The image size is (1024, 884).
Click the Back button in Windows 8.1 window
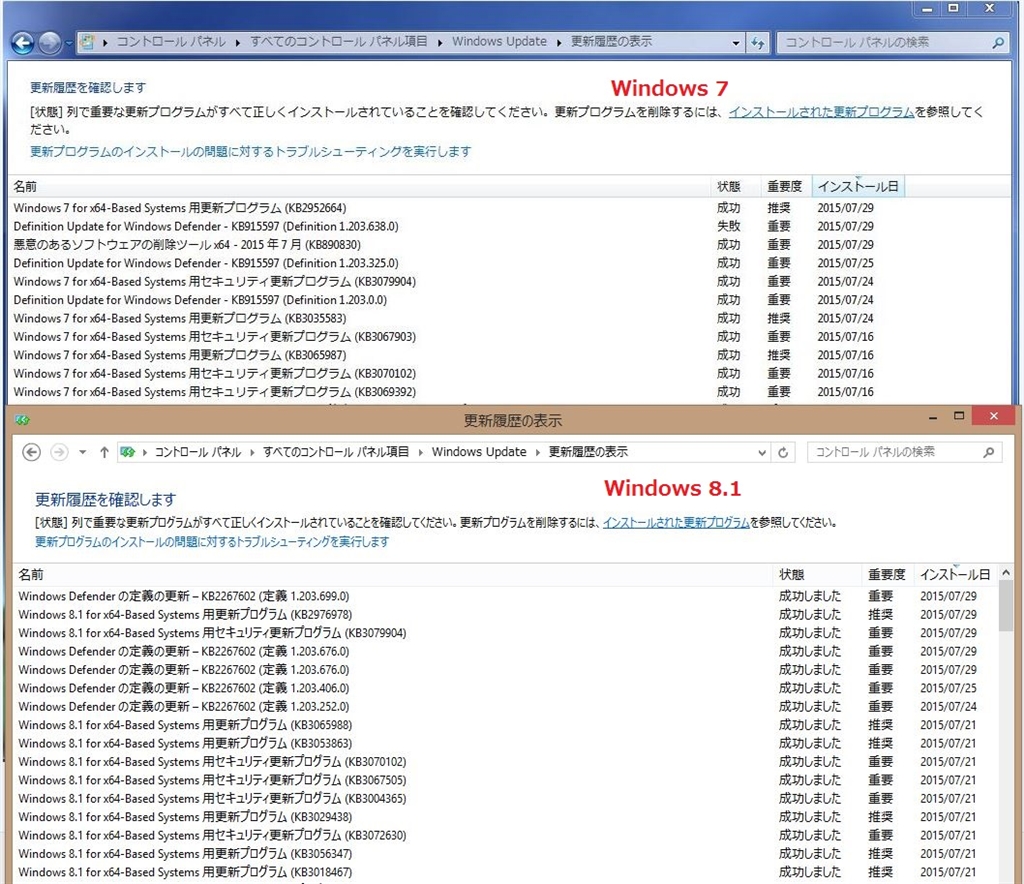[31, 452]
